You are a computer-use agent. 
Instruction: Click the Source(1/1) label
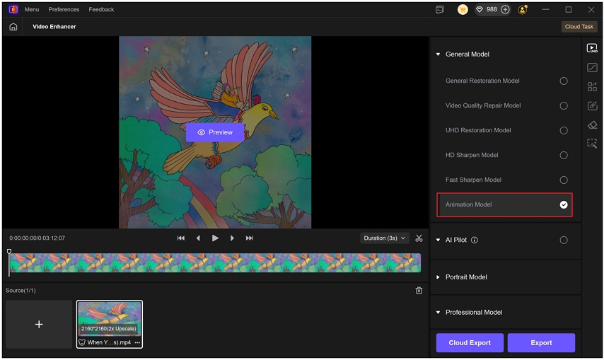coord(21,290)
